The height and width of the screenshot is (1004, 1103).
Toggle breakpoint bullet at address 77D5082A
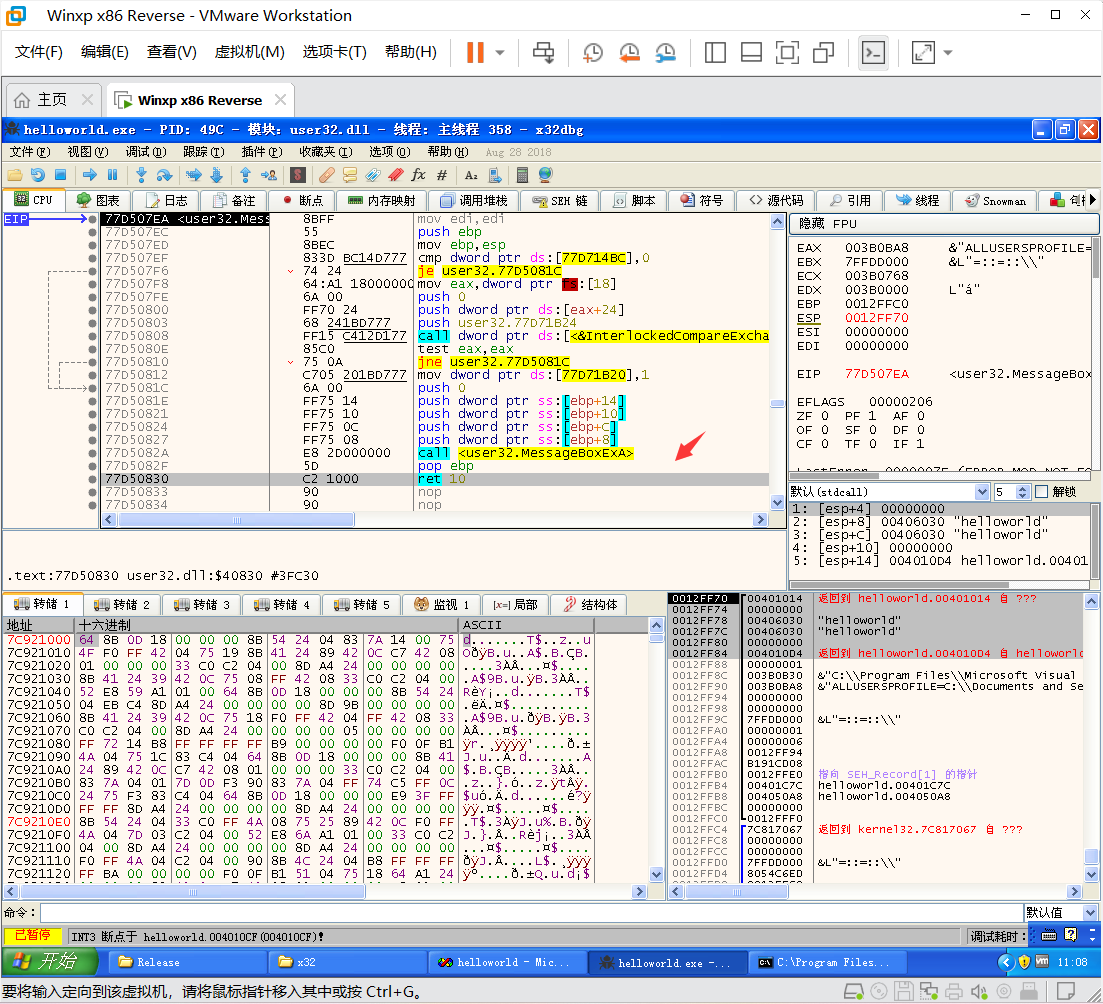pyautogui.click(x=92, y=453)
